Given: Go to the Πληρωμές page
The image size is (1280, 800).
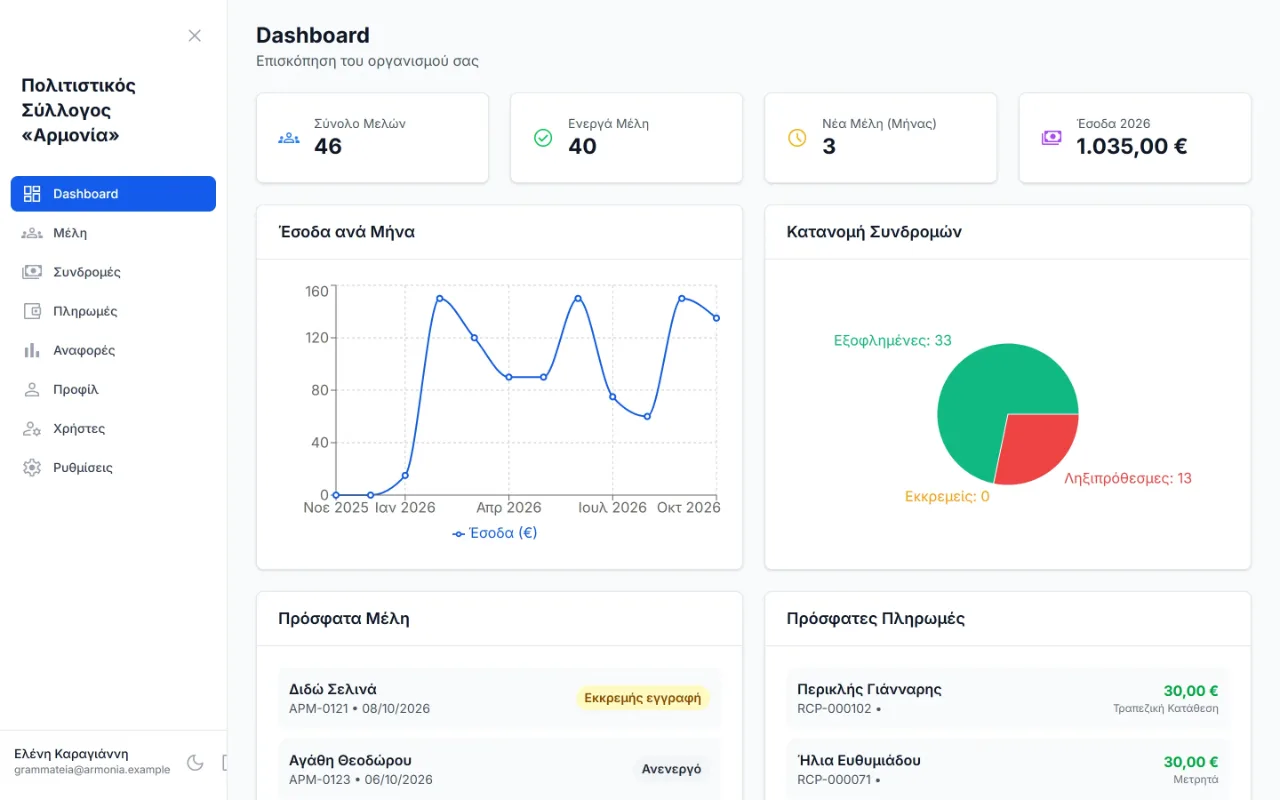Looking at the screenshot, I should pos(113,311).
